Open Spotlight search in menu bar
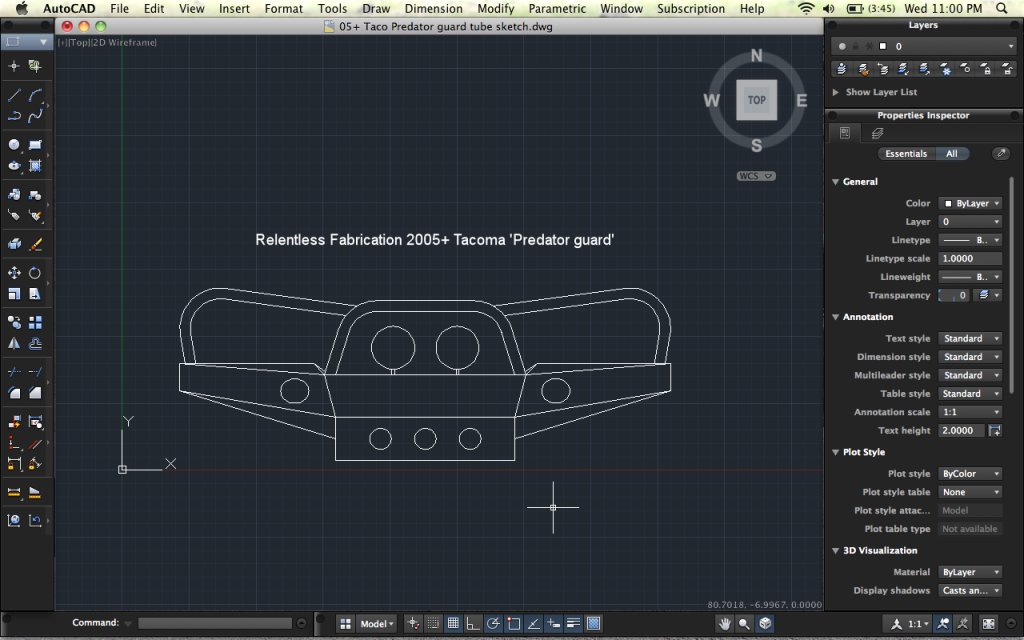Screen dimensions: 1024x640 [x=1002, y=8]
